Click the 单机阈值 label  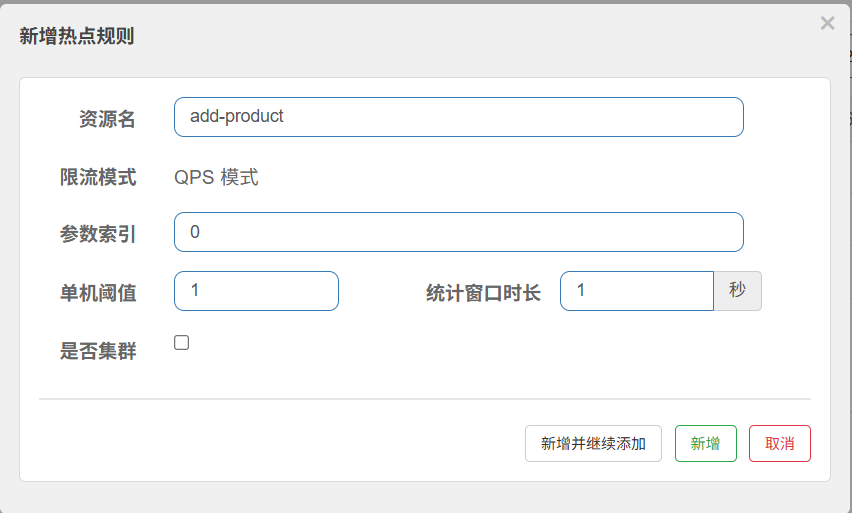click(98, 293)
